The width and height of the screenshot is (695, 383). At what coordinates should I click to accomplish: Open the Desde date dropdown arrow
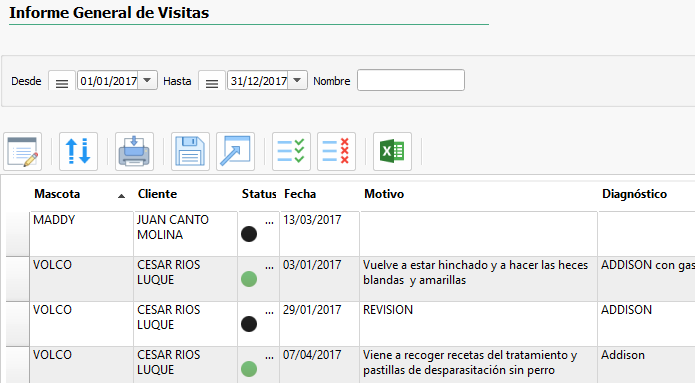148,81
